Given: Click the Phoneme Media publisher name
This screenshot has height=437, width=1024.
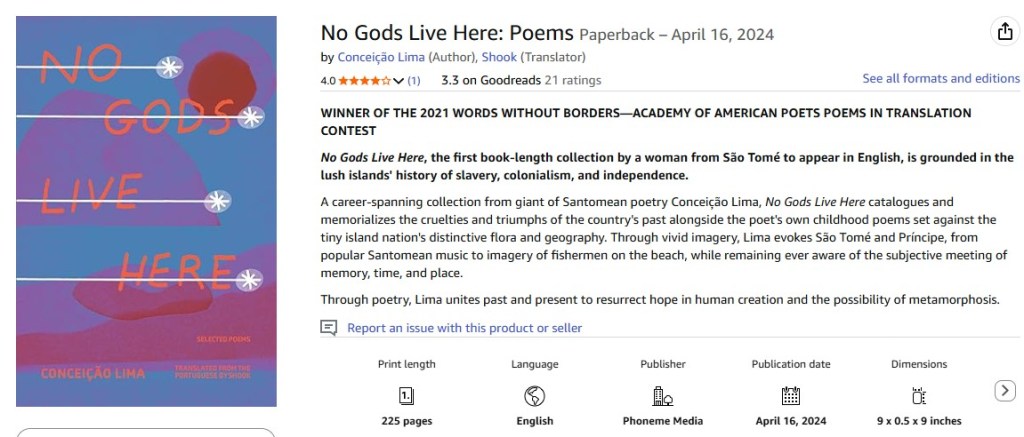Looking at the screenshot, I should pos(663,421).
